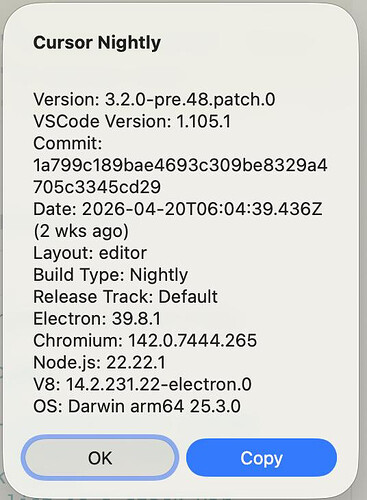Click the (2 wks ago) text
Screen dimensions: 367x500
(x=81, y=231)
